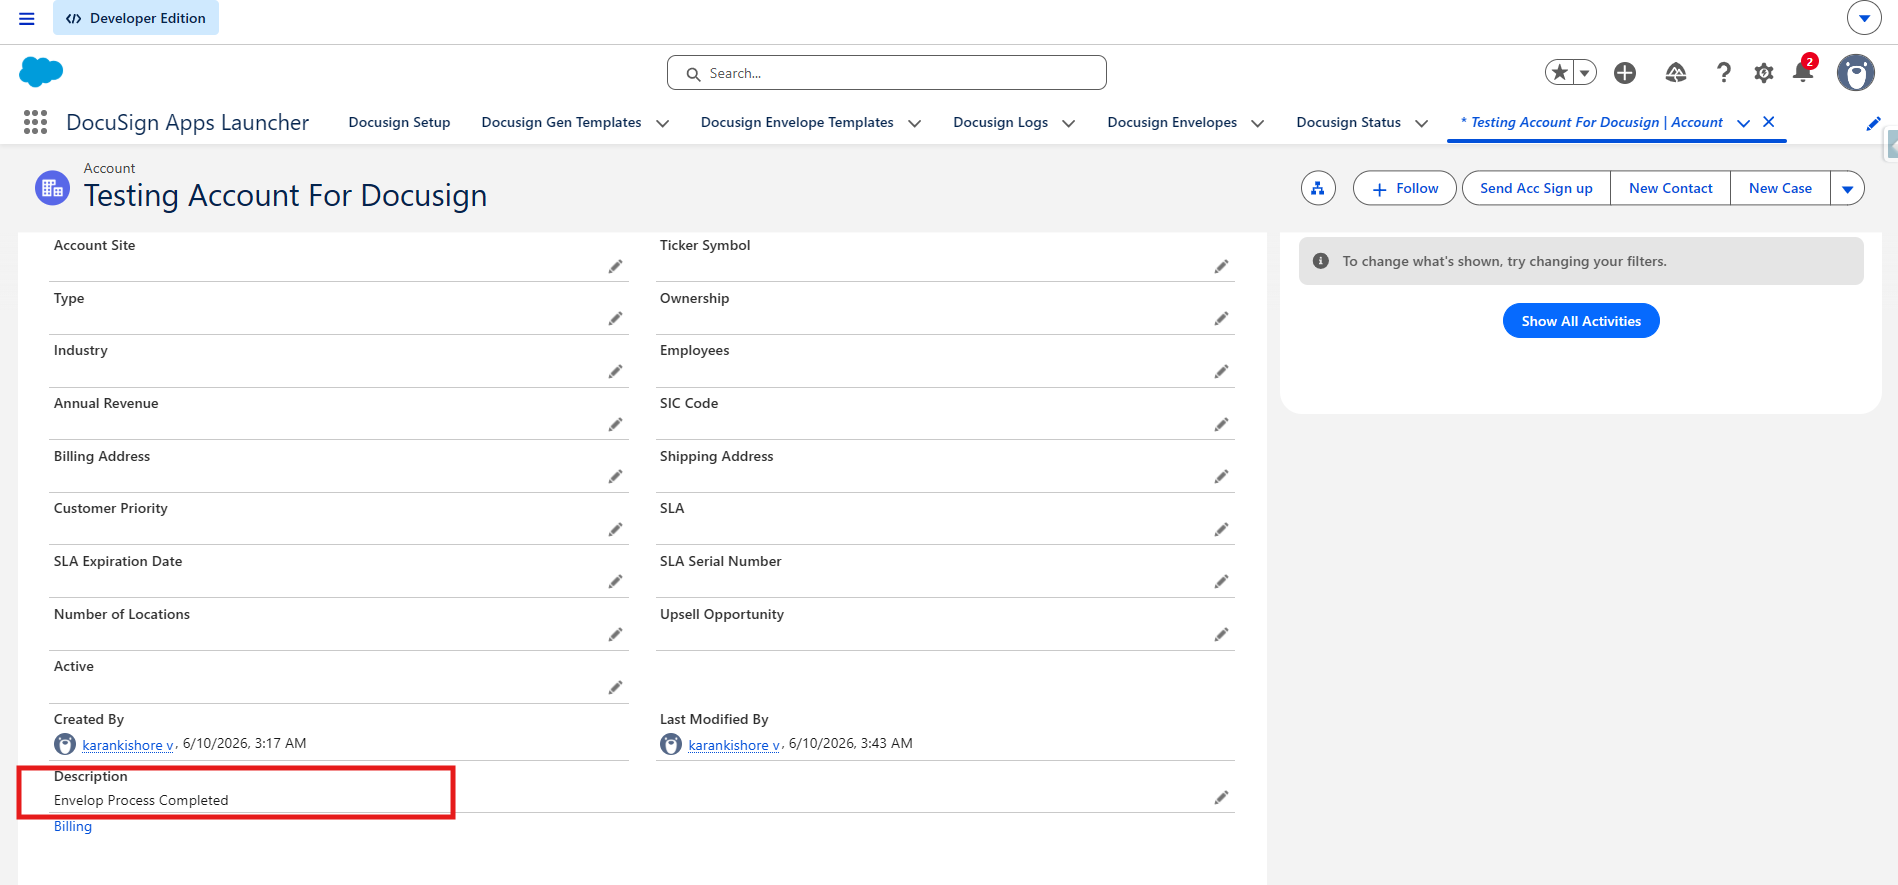Open the Docusign Status tab
The width and height of the screenshot is (1898, 885).
pyautogui.click(x=1348, y=122)
